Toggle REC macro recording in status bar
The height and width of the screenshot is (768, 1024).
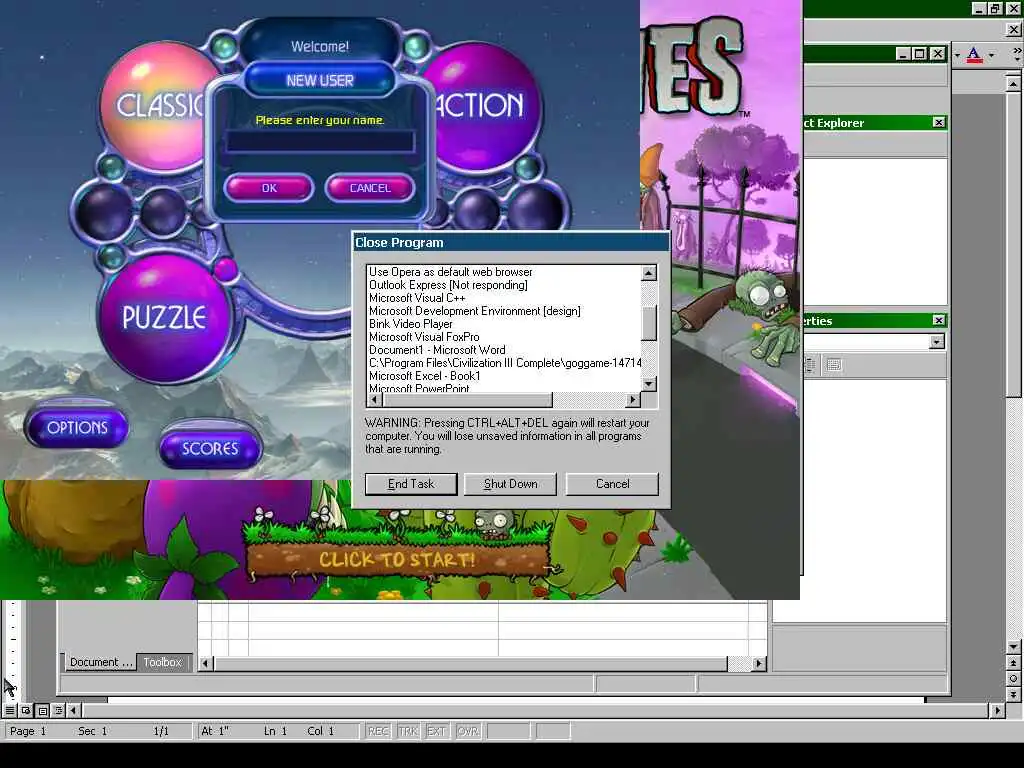(x=378, y=731)
